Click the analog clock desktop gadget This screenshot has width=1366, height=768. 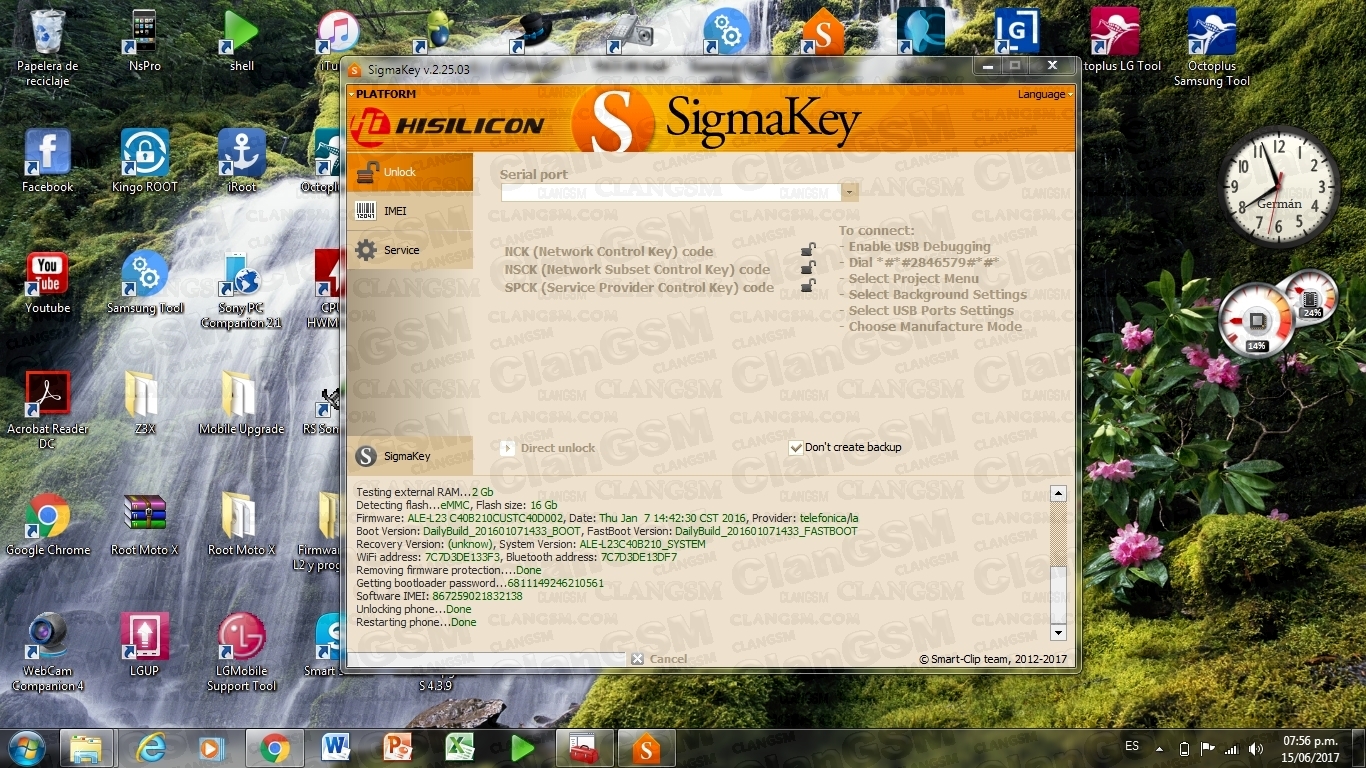click(1279, 187)
